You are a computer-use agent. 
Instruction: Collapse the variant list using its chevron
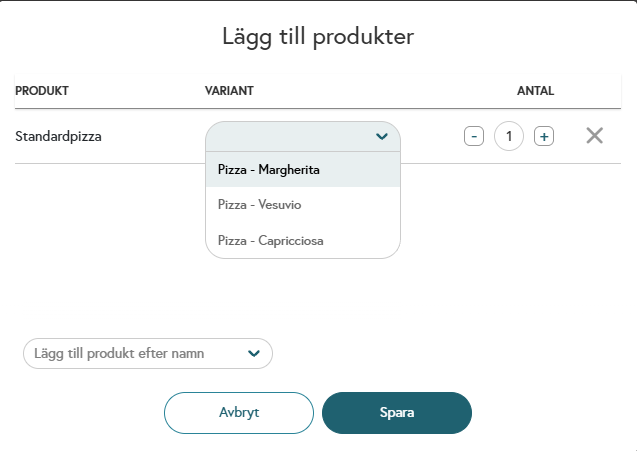coord(381,137)
